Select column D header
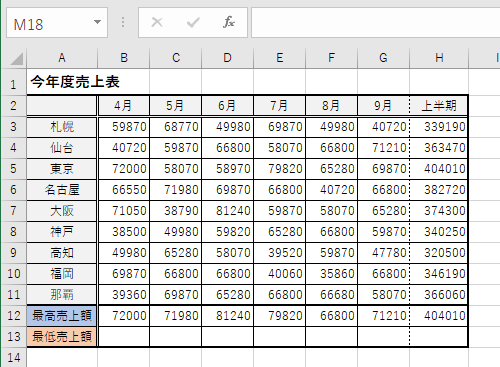Image resolution: width=500 pixels, height=367 pixels. [x=228, y=58]
